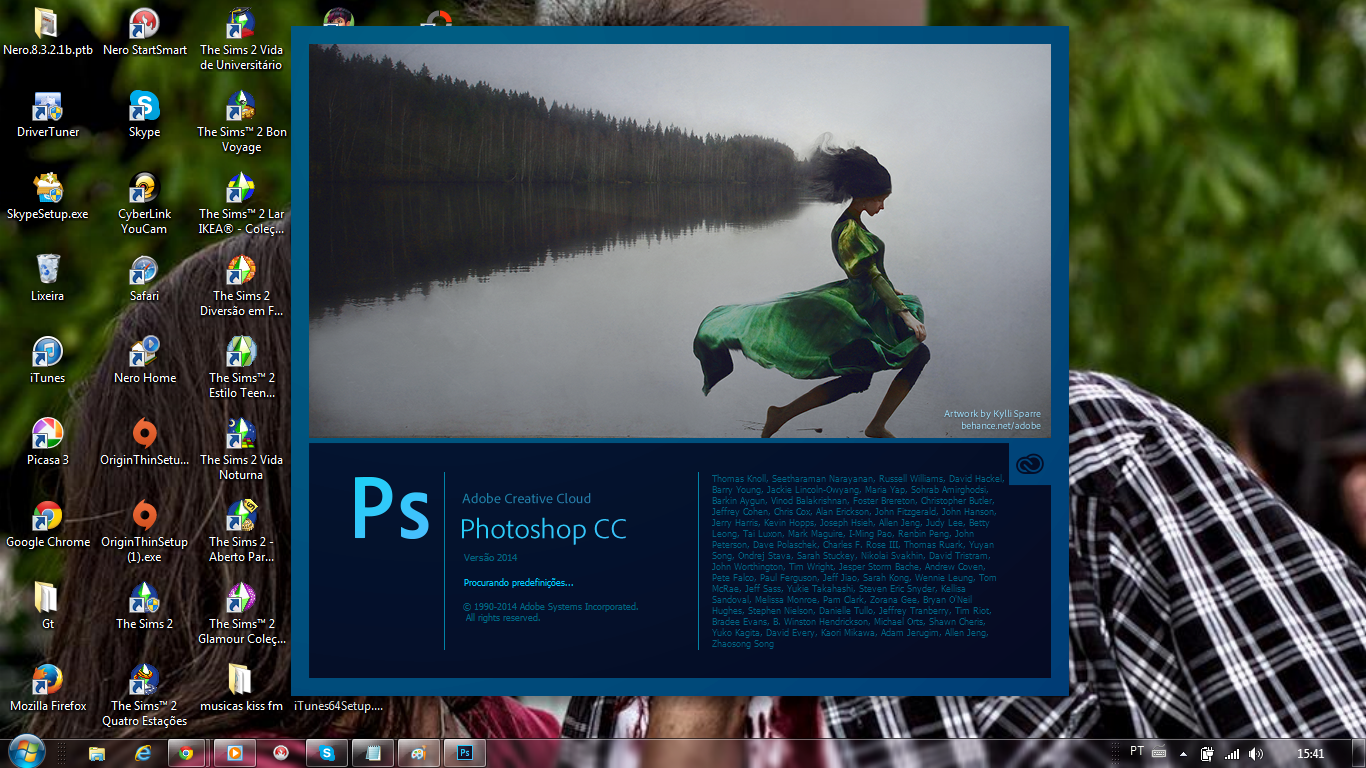Open the volume speaker tray icon
The image size is (1366, 768).
[1256, 753]
